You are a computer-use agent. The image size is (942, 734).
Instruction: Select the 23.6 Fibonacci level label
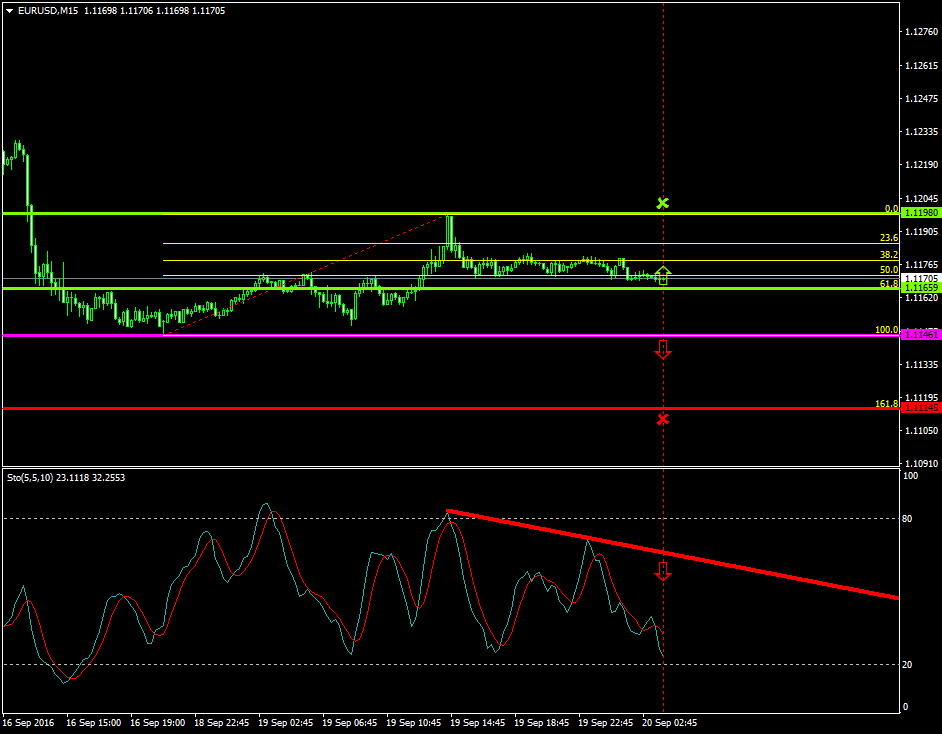coord(888,238)
